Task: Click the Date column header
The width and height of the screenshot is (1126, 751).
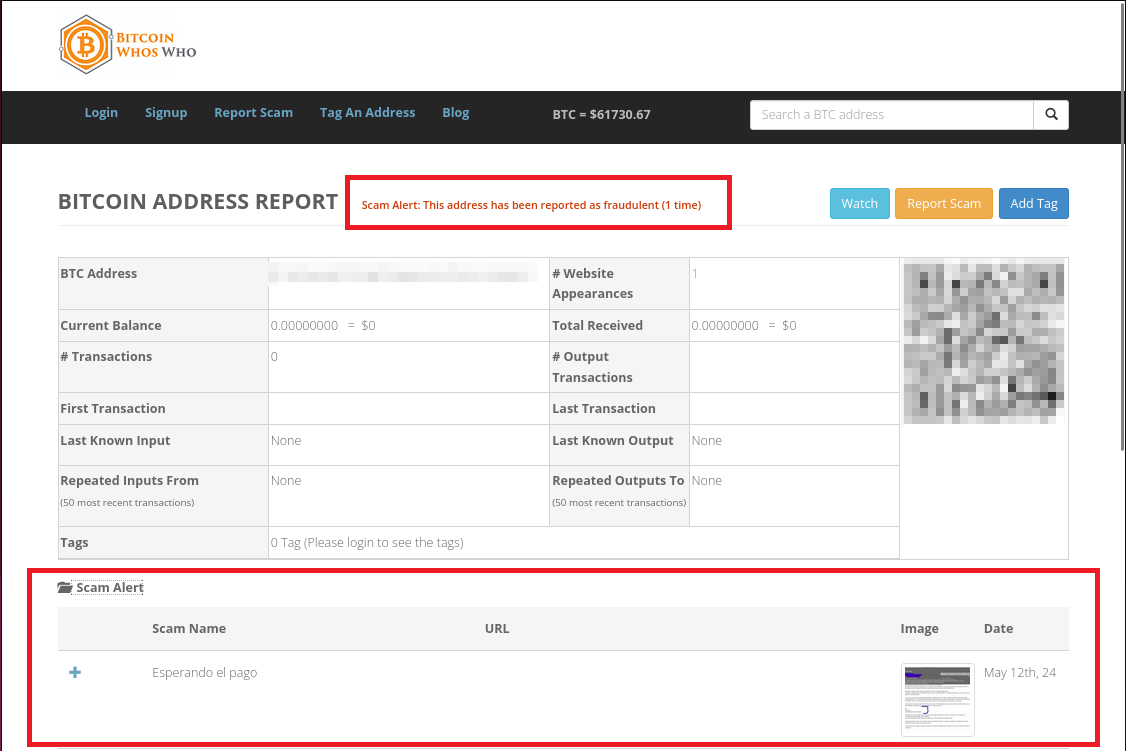Action: (998, 629)
